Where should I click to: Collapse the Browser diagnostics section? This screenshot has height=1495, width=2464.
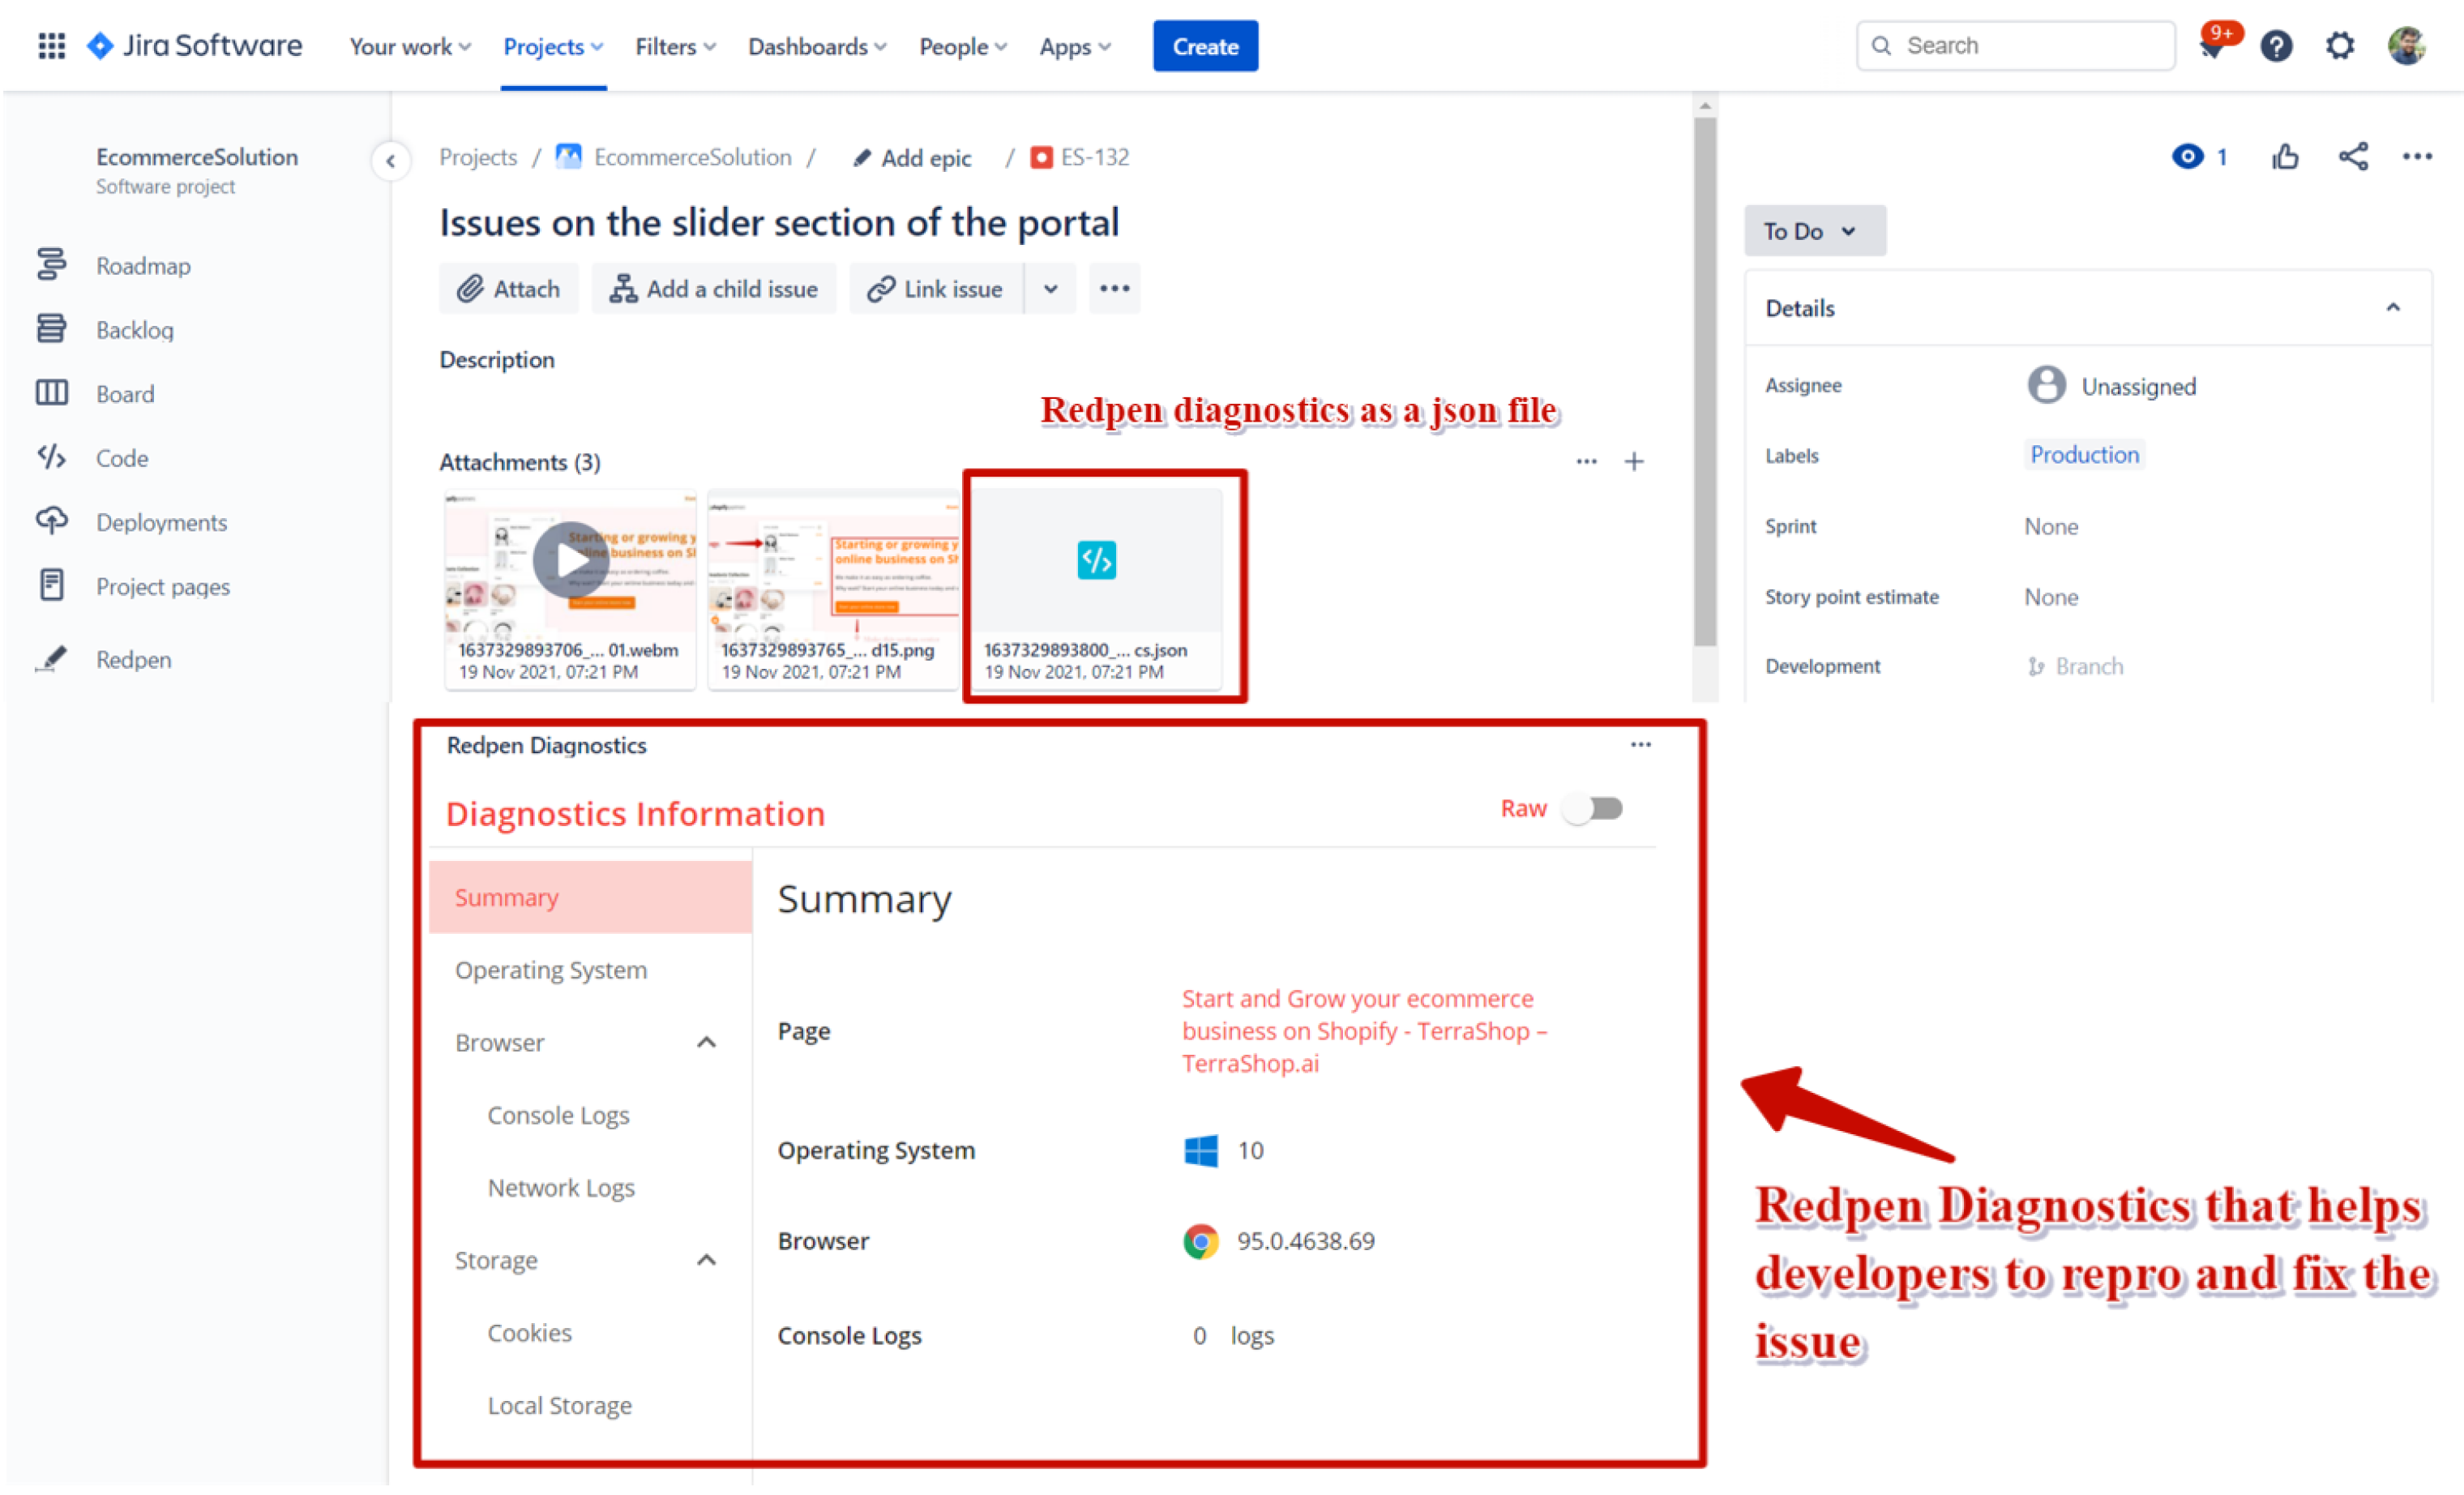[x=706, y=1043]
